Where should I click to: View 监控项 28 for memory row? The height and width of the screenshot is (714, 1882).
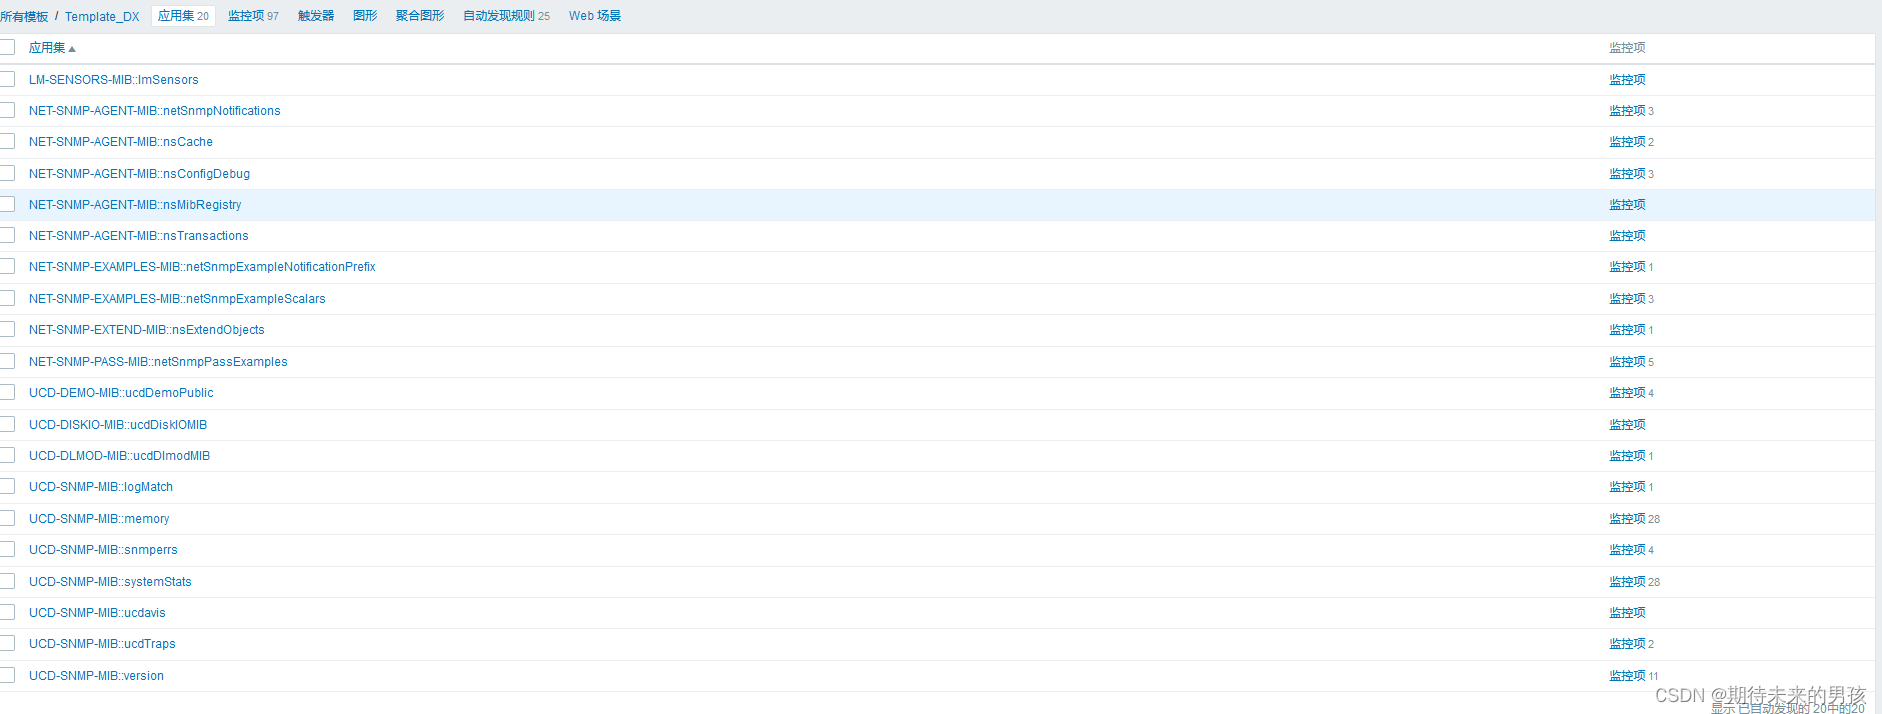1634,519
